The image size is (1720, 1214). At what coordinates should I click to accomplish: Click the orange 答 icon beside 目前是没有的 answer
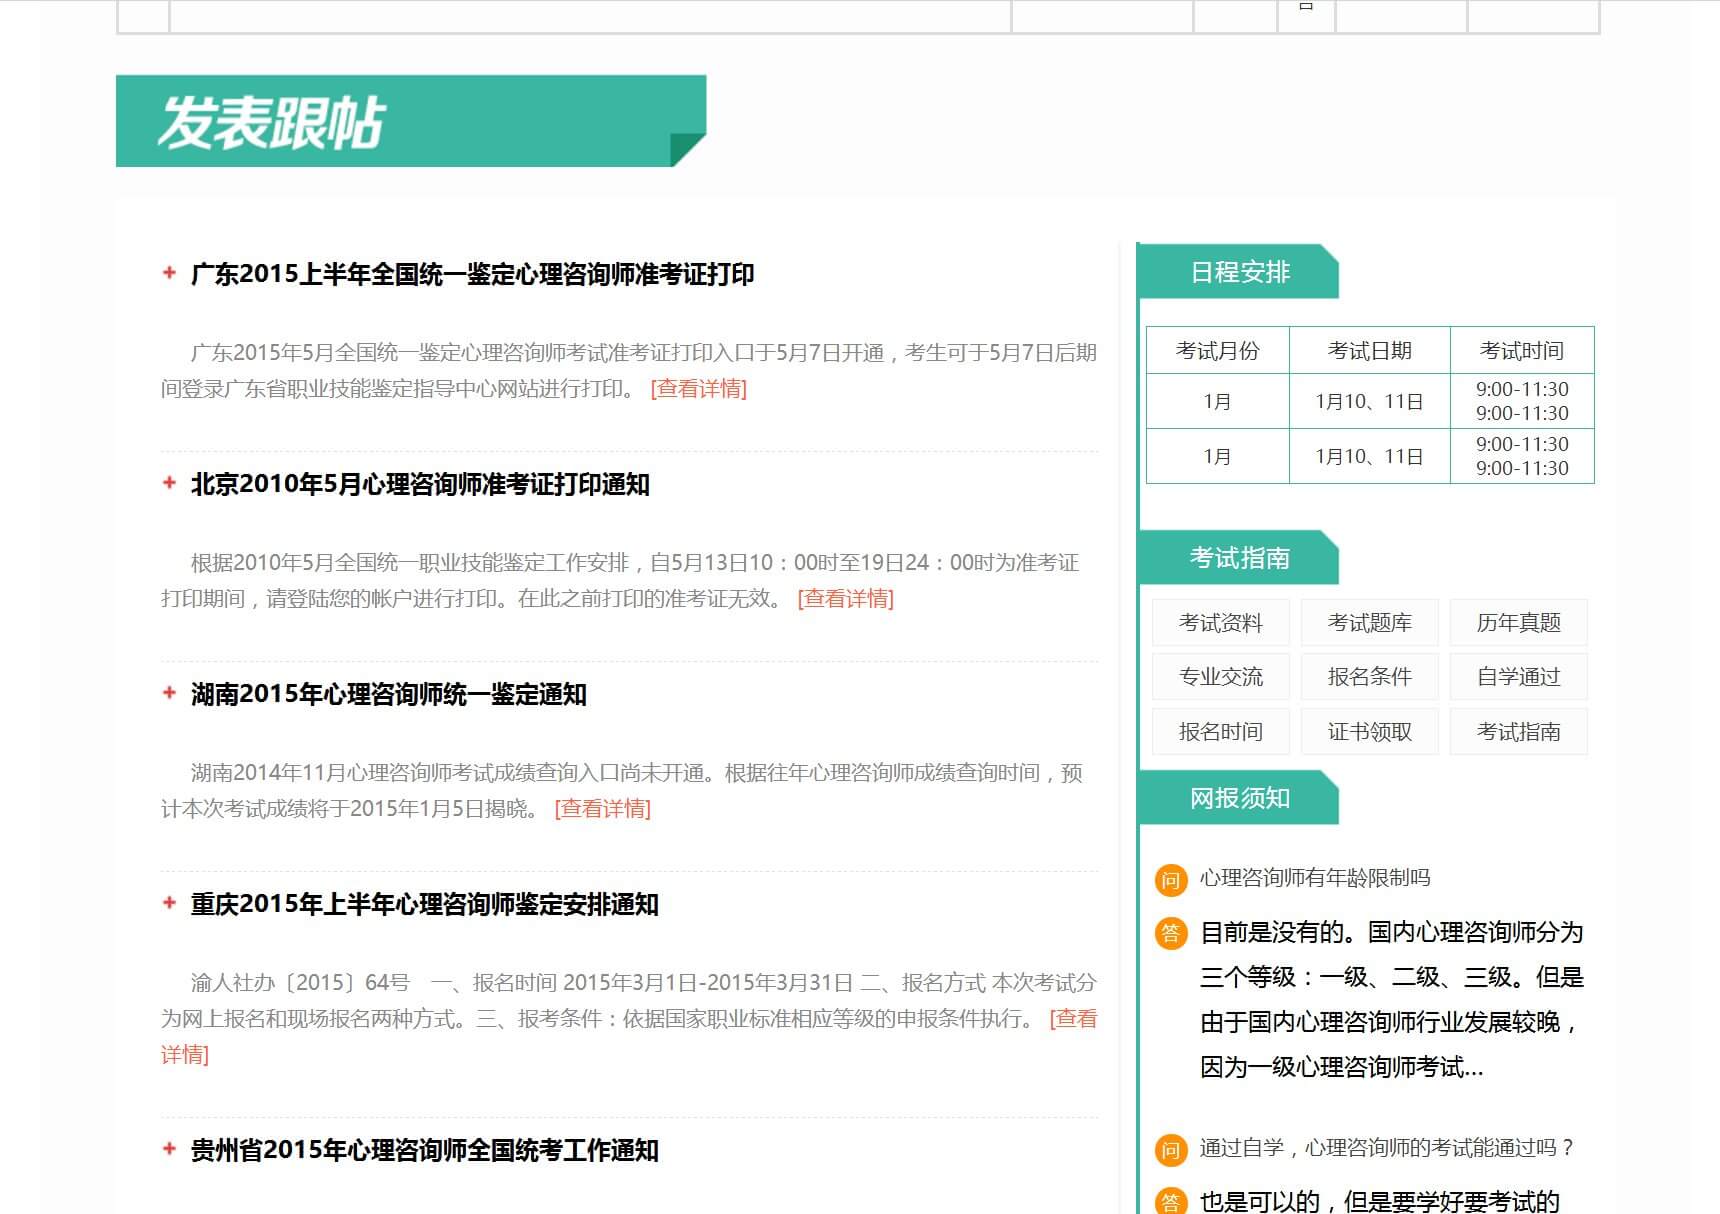pos(1170,934)
